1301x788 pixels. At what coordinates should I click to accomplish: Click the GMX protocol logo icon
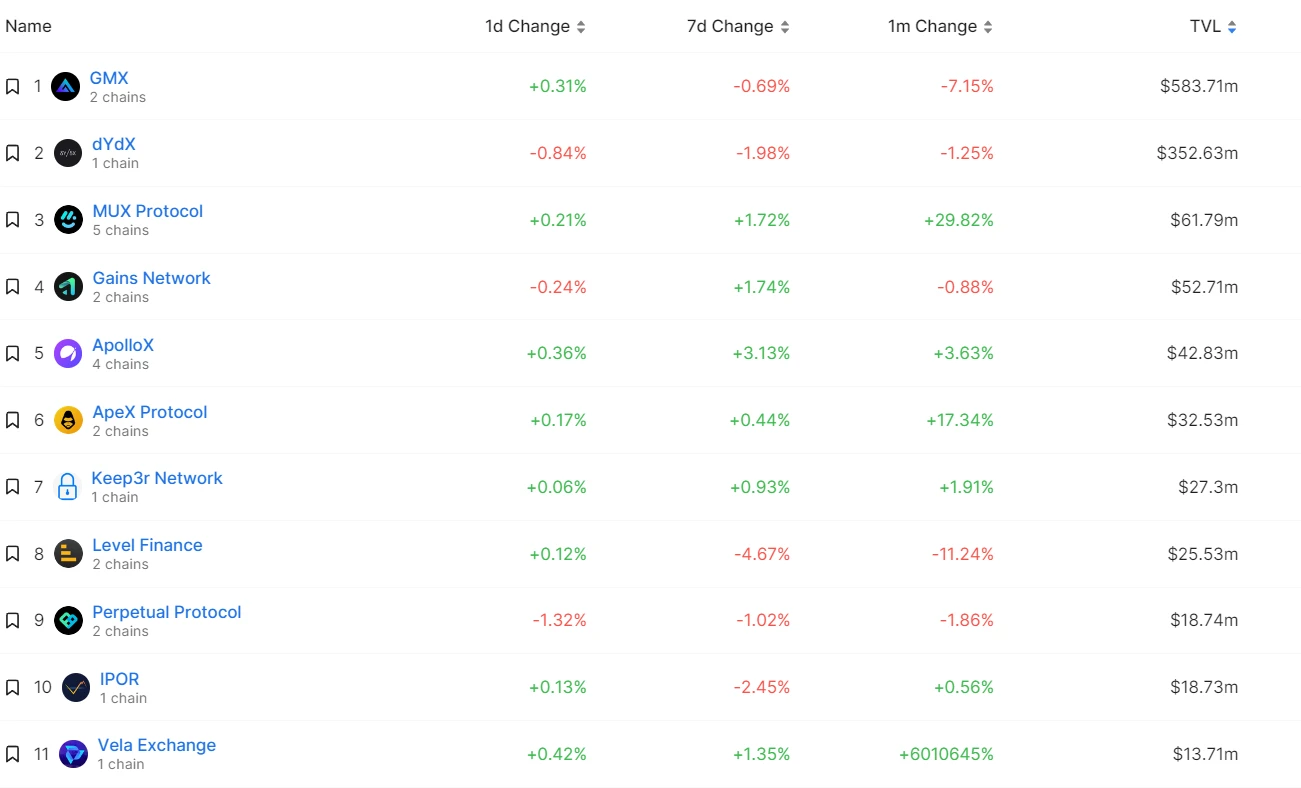65,87
